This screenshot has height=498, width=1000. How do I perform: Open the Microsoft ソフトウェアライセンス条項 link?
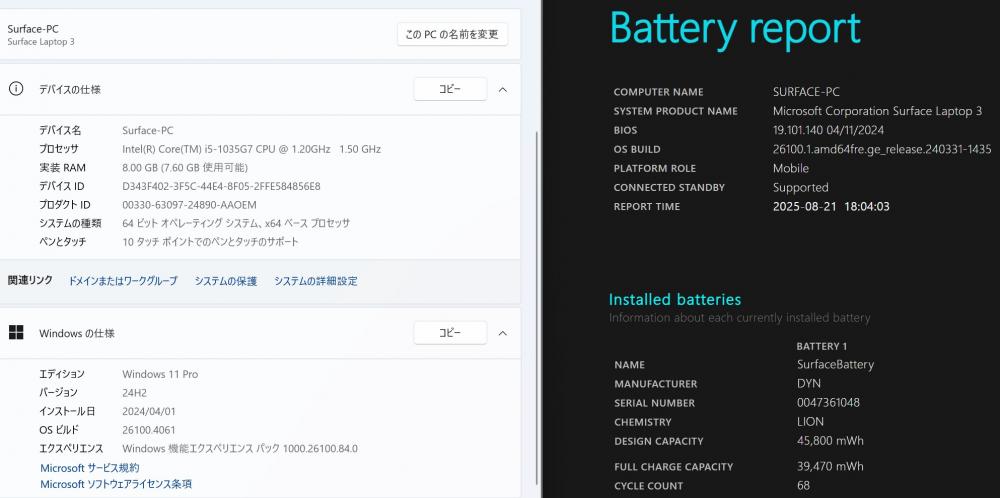tap(116, 484)
